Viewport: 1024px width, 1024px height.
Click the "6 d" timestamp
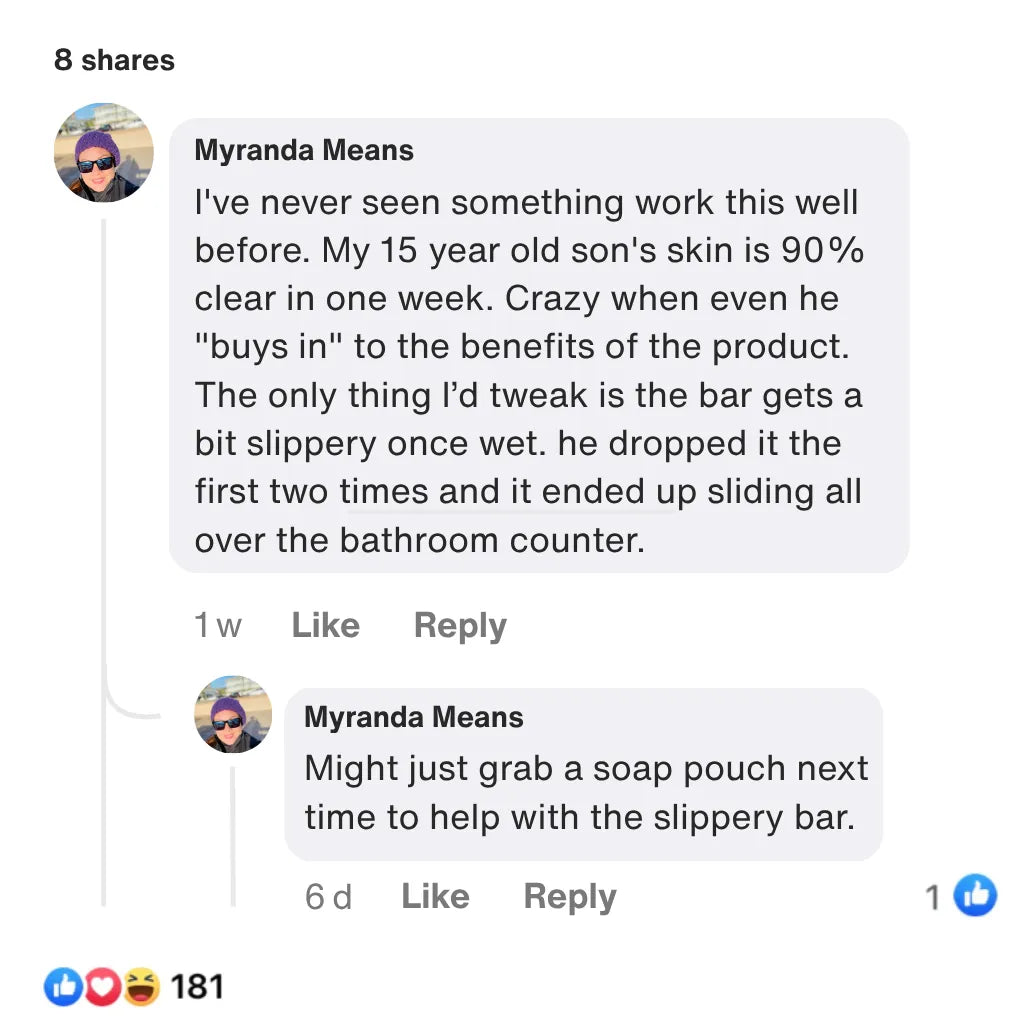click(328, 898)
